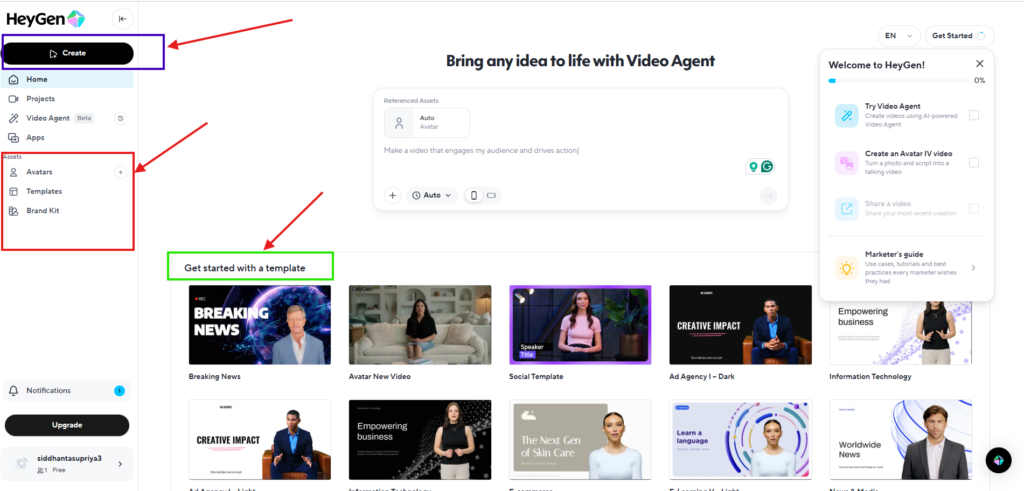Check the Try Video Agent checkbox
This screenshot has height=491, width=1024.
(973, 115)
